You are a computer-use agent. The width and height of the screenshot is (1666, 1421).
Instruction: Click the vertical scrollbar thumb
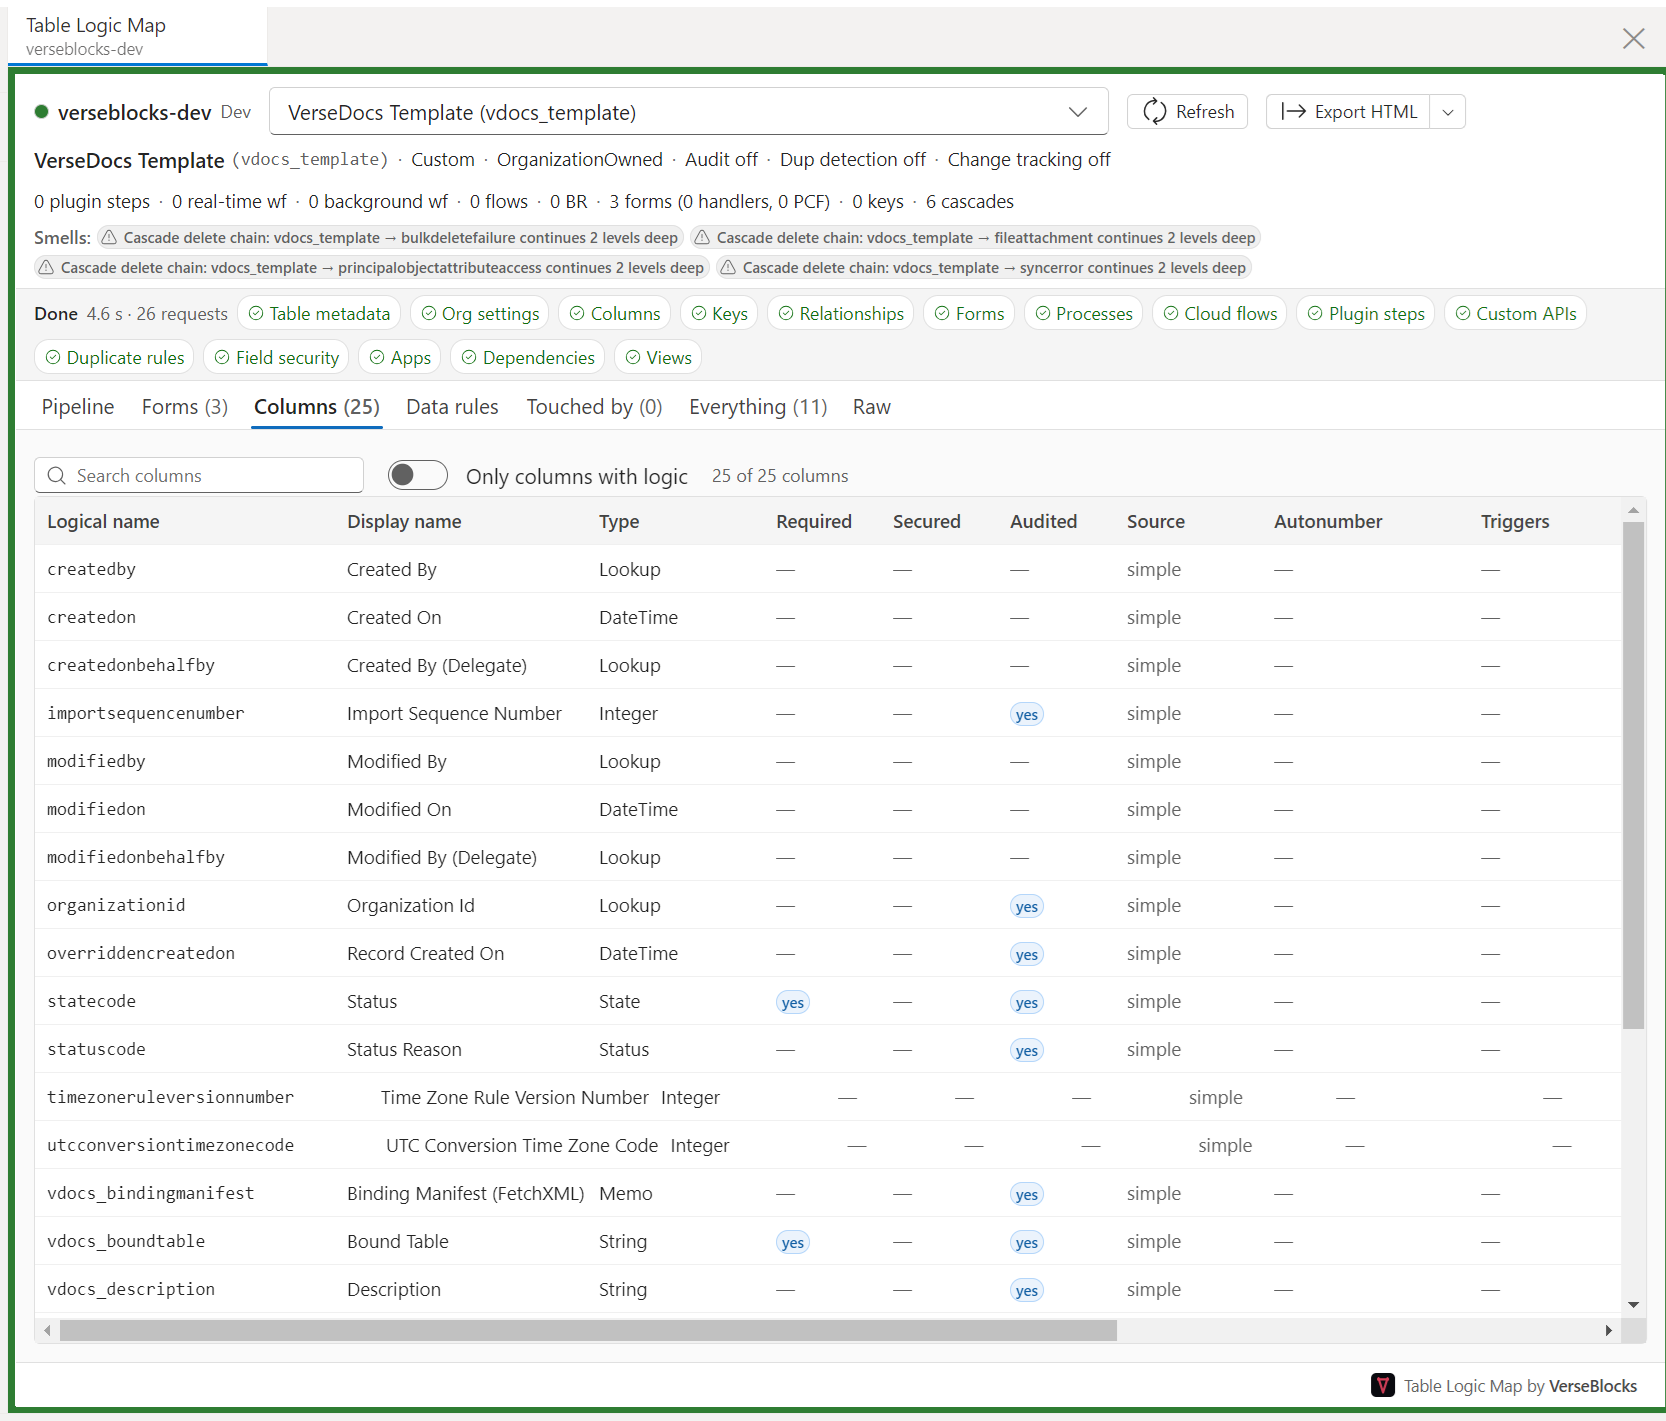1633,775
